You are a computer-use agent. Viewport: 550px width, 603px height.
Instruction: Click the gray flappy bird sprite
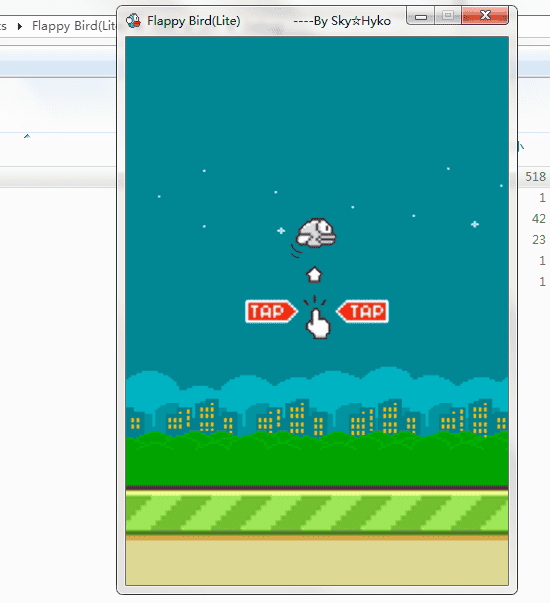[316, 233]
